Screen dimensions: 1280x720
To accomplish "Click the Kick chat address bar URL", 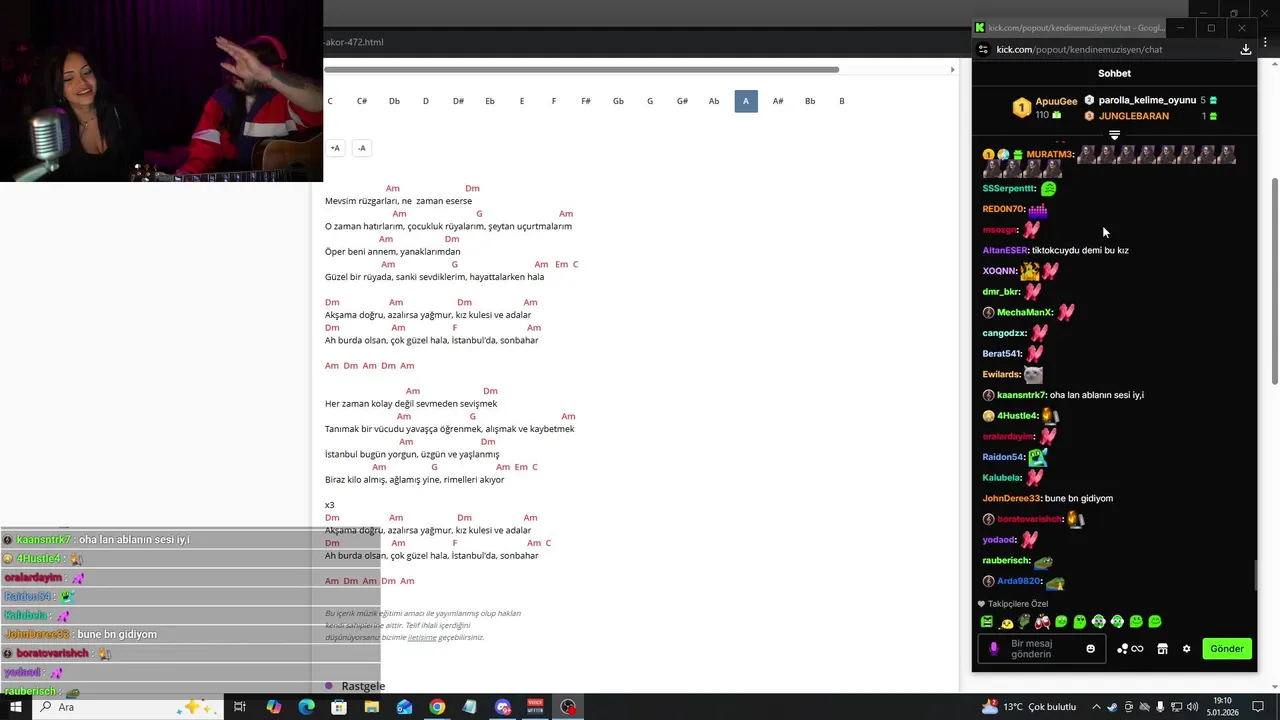I will pyautogui.click(x=1079, y=49).
